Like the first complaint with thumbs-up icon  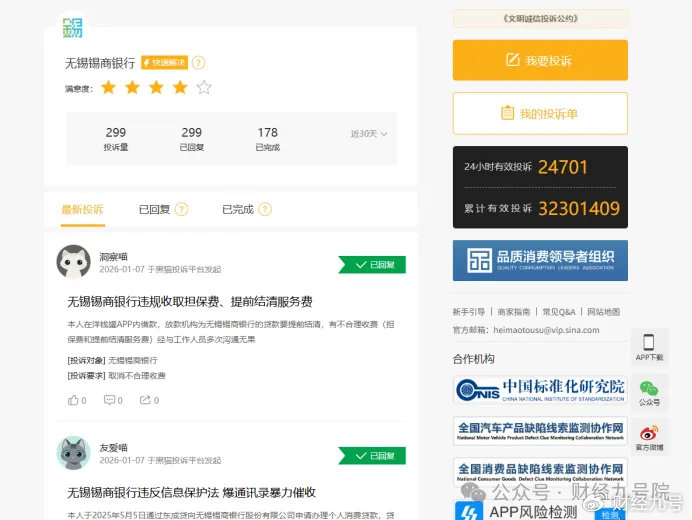click(73, 400)
